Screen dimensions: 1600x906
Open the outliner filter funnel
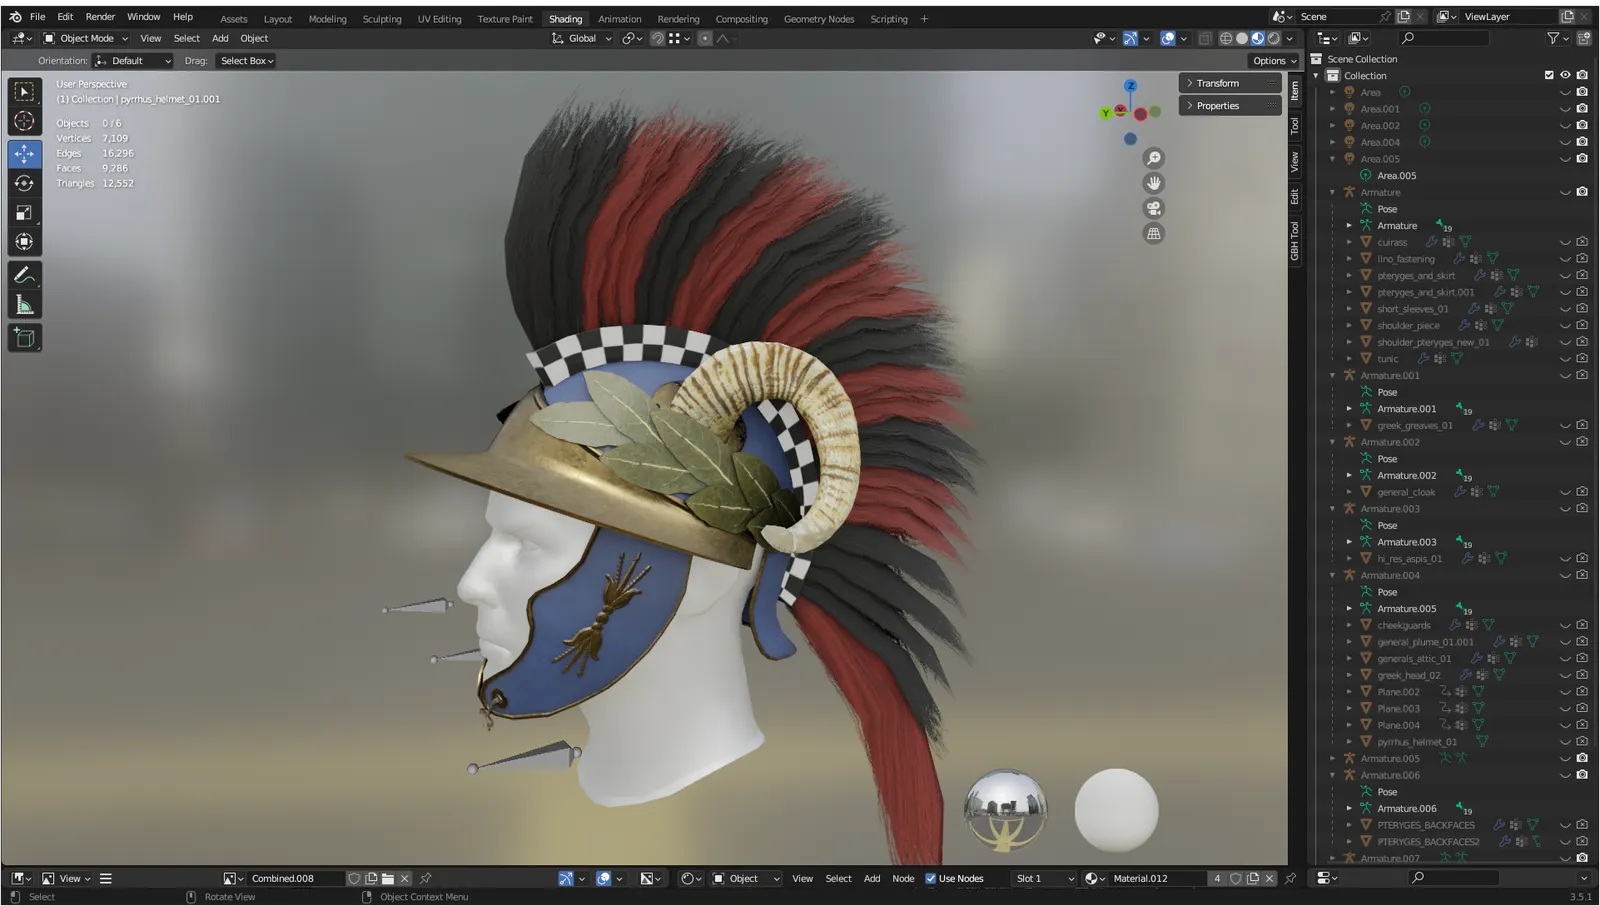coord(1553,38)
